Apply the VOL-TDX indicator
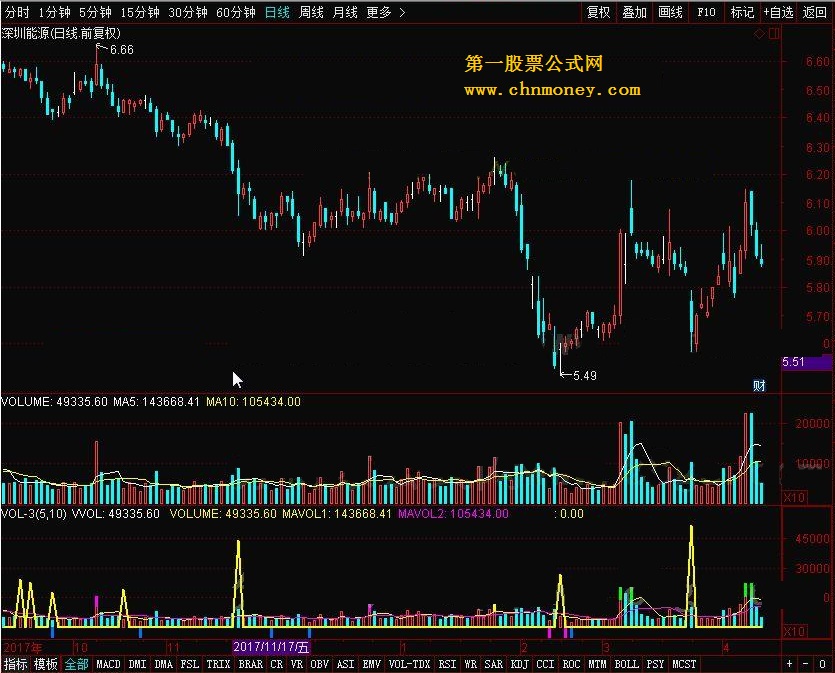 click(x=409, y=664)
